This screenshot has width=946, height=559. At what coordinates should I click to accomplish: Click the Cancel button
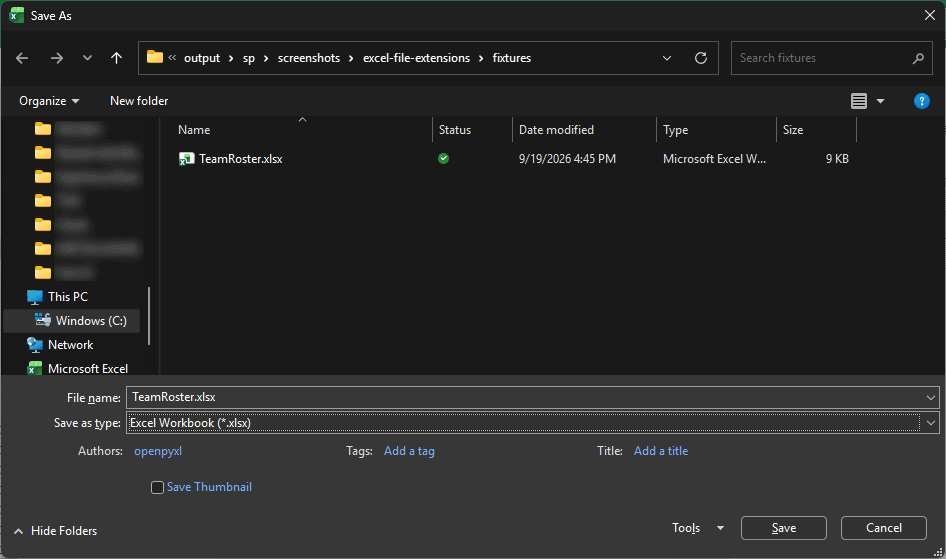click(x=884, y=528)
